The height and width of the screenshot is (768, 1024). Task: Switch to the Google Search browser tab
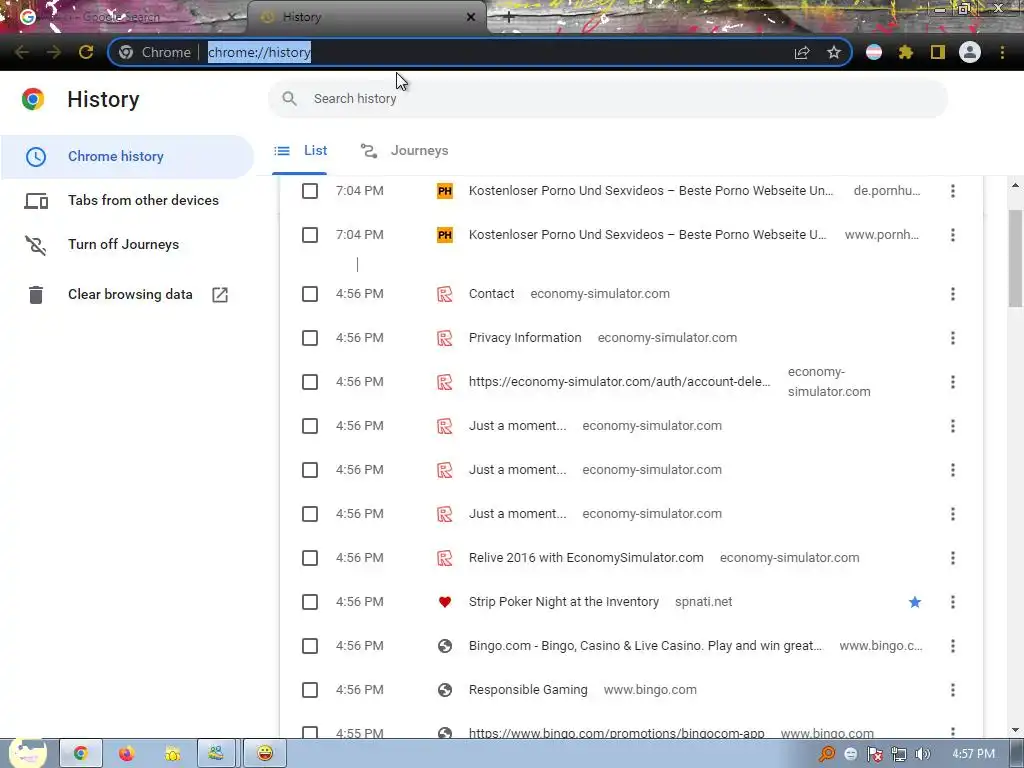tap(124, 18)
